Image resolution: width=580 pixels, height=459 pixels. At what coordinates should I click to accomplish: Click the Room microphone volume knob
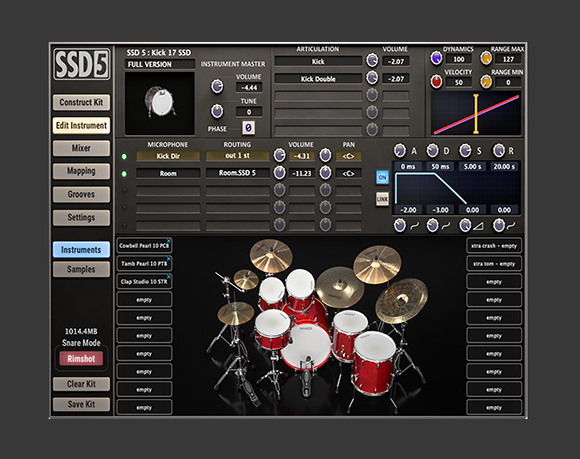pos(279,173)
